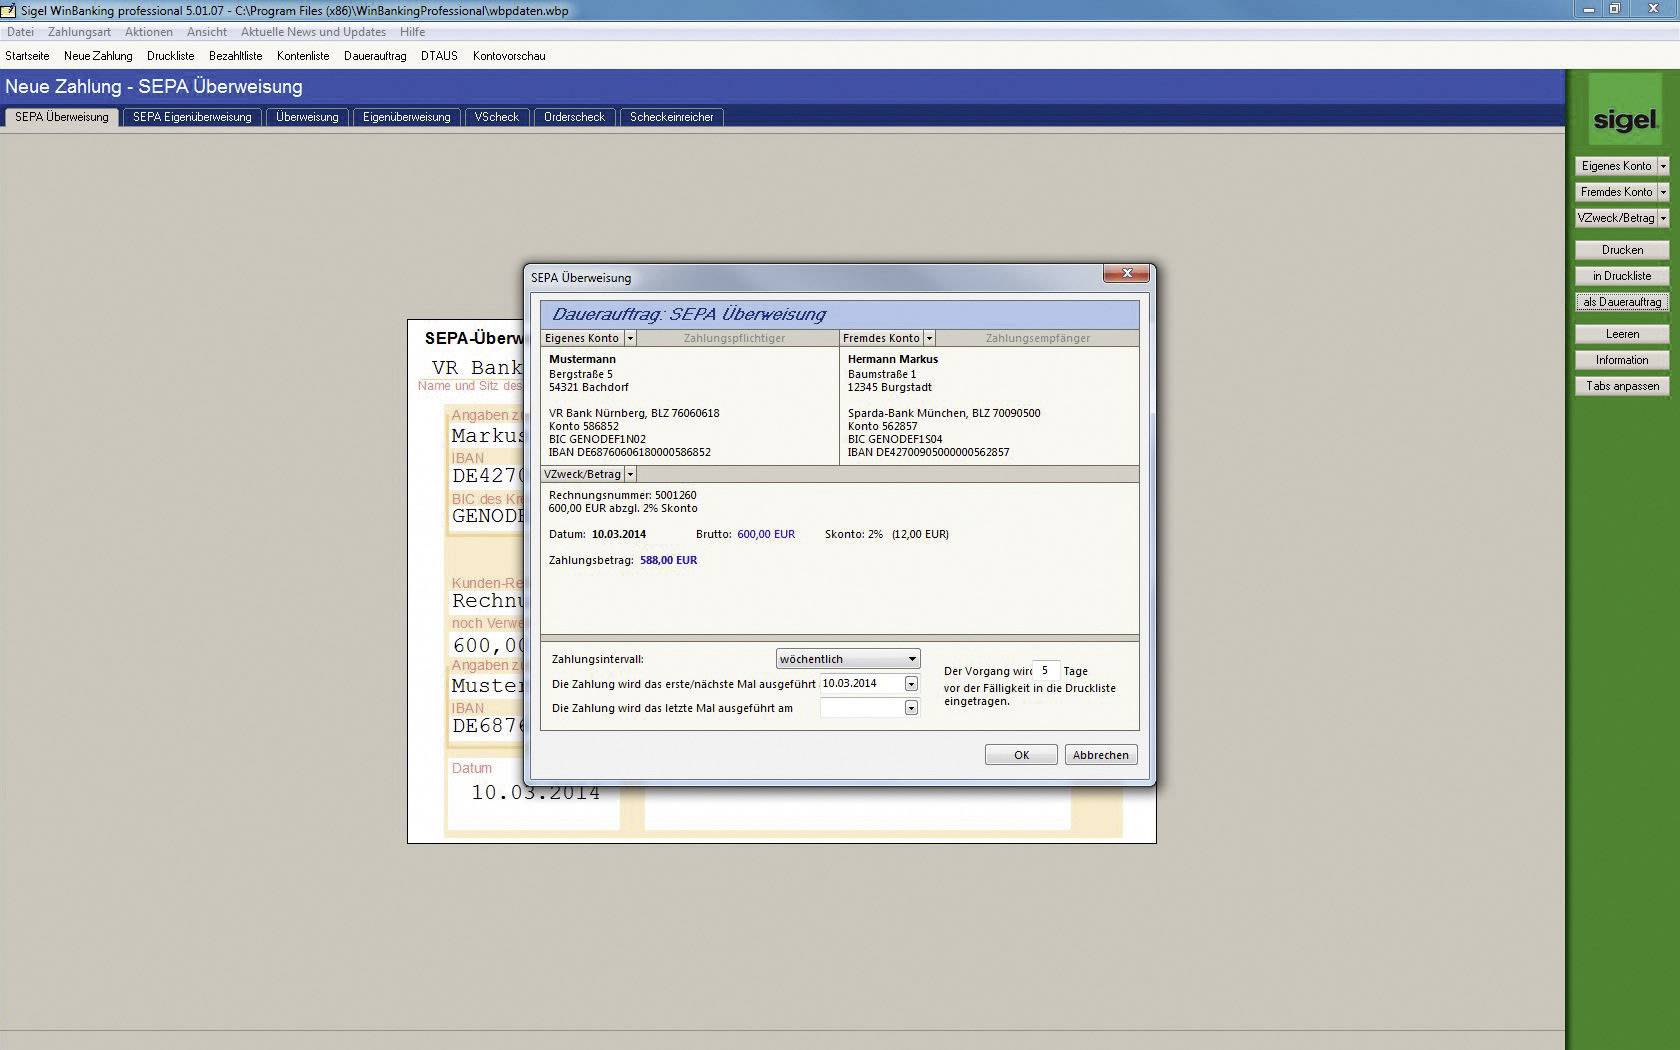
Task: Open the Zahlungsintervall dropdown showing 'wöchentlich'
Action: [910, 658]
